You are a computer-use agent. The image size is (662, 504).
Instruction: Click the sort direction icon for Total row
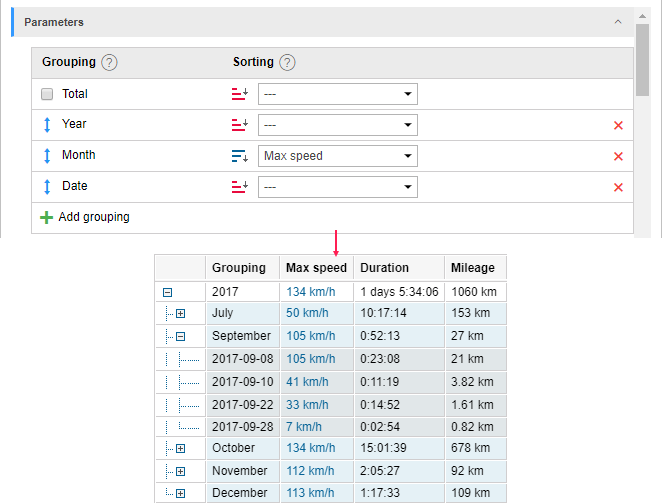click(239, 94)
